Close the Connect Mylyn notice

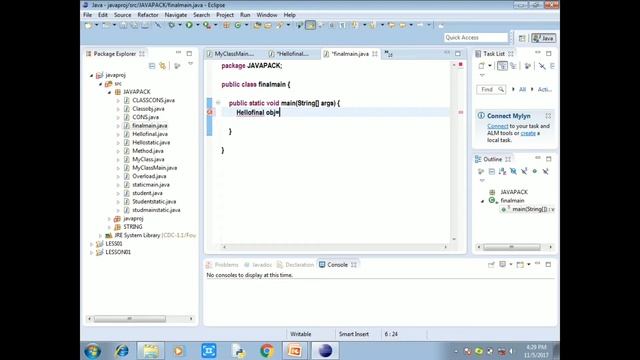pos(548,116)
